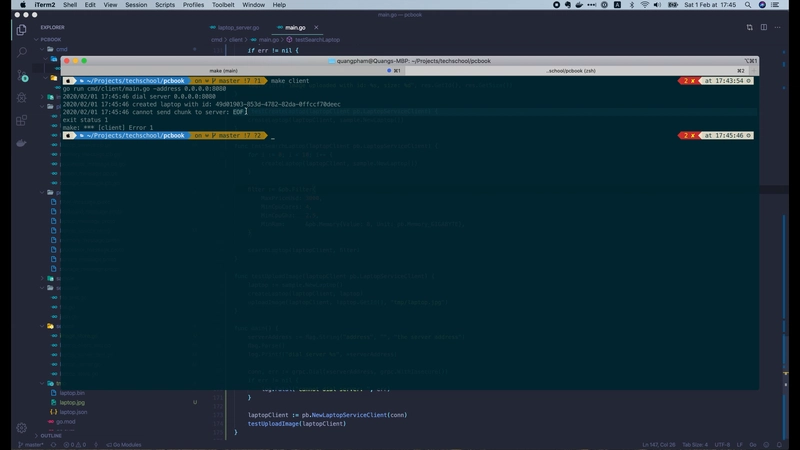Open the Extensions view in VS Code
Viewport: 800px width, 450px height.
[x=21, y=120]
